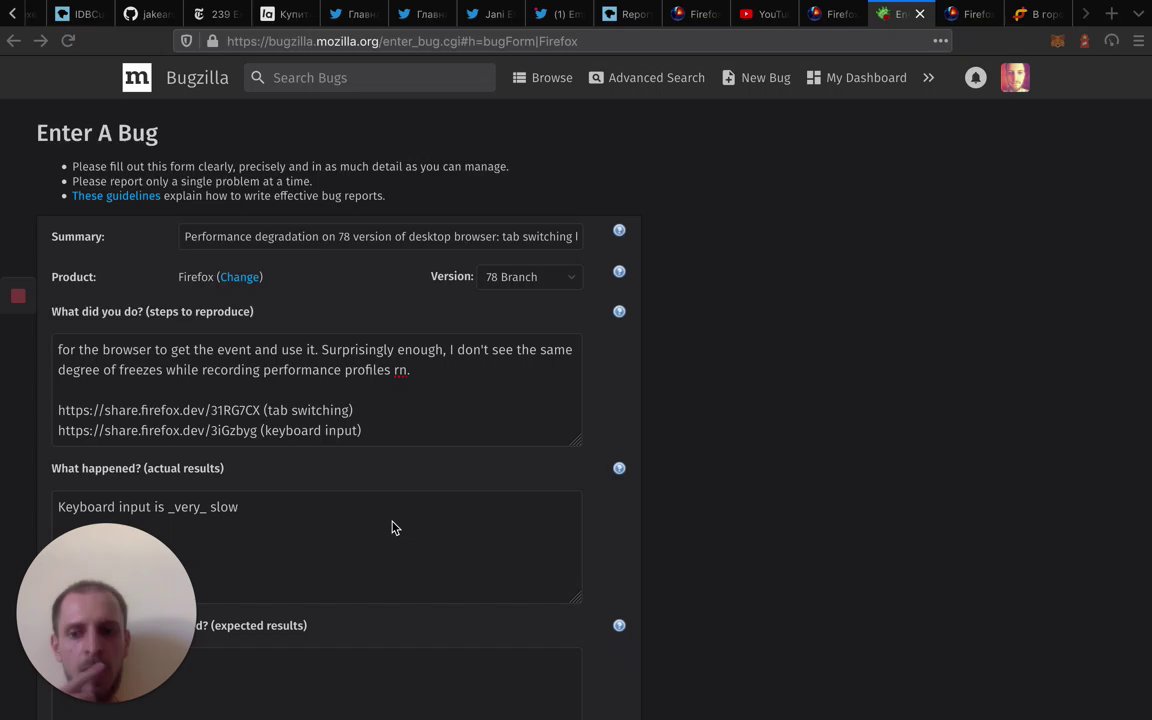Switch to the (1) Em Twitter tab
The width and height of the screenshot is (1152, 720).
(558, 14)
